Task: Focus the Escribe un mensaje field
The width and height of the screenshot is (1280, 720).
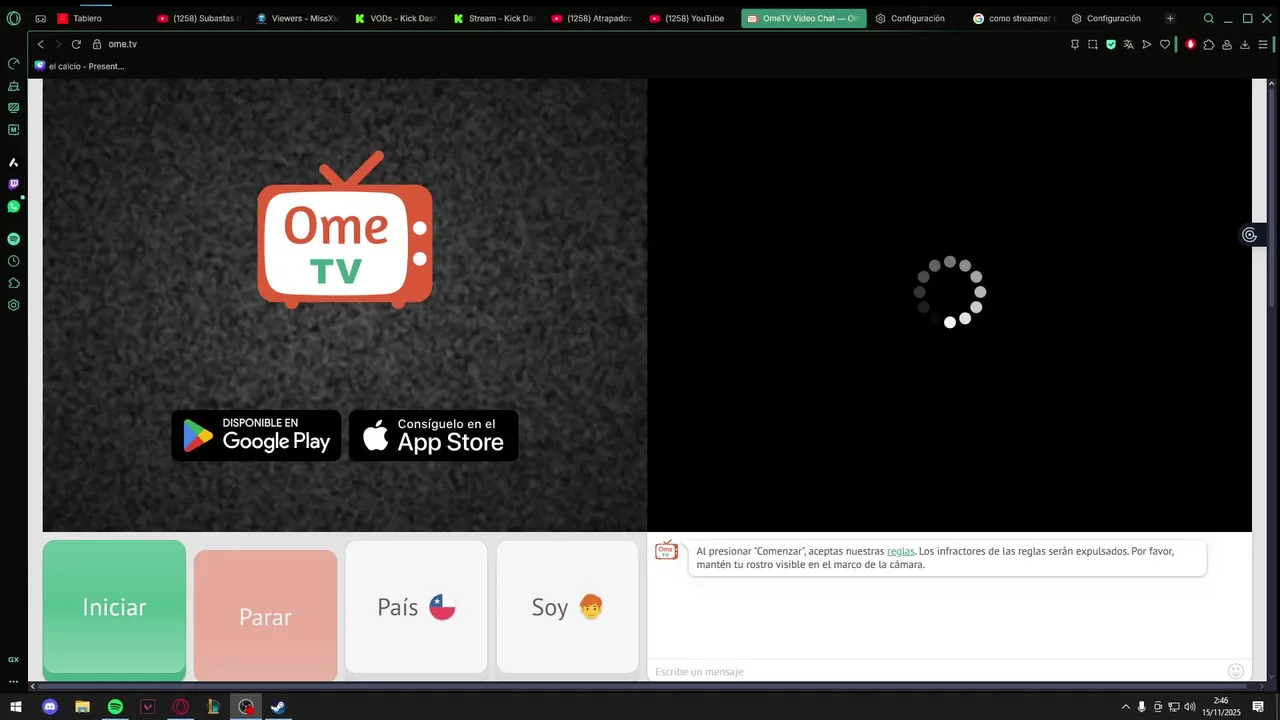Action: click(x=938, y=671)
